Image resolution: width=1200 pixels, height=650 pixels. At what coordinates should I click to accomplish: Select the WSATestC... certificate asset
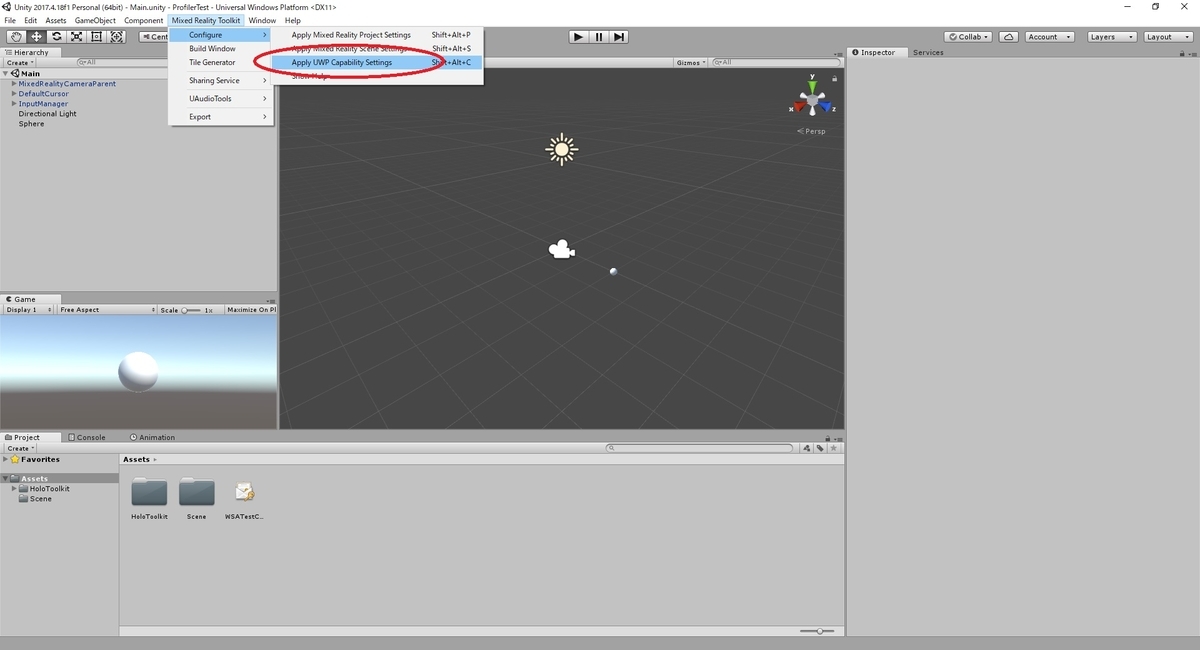[244, 492]
